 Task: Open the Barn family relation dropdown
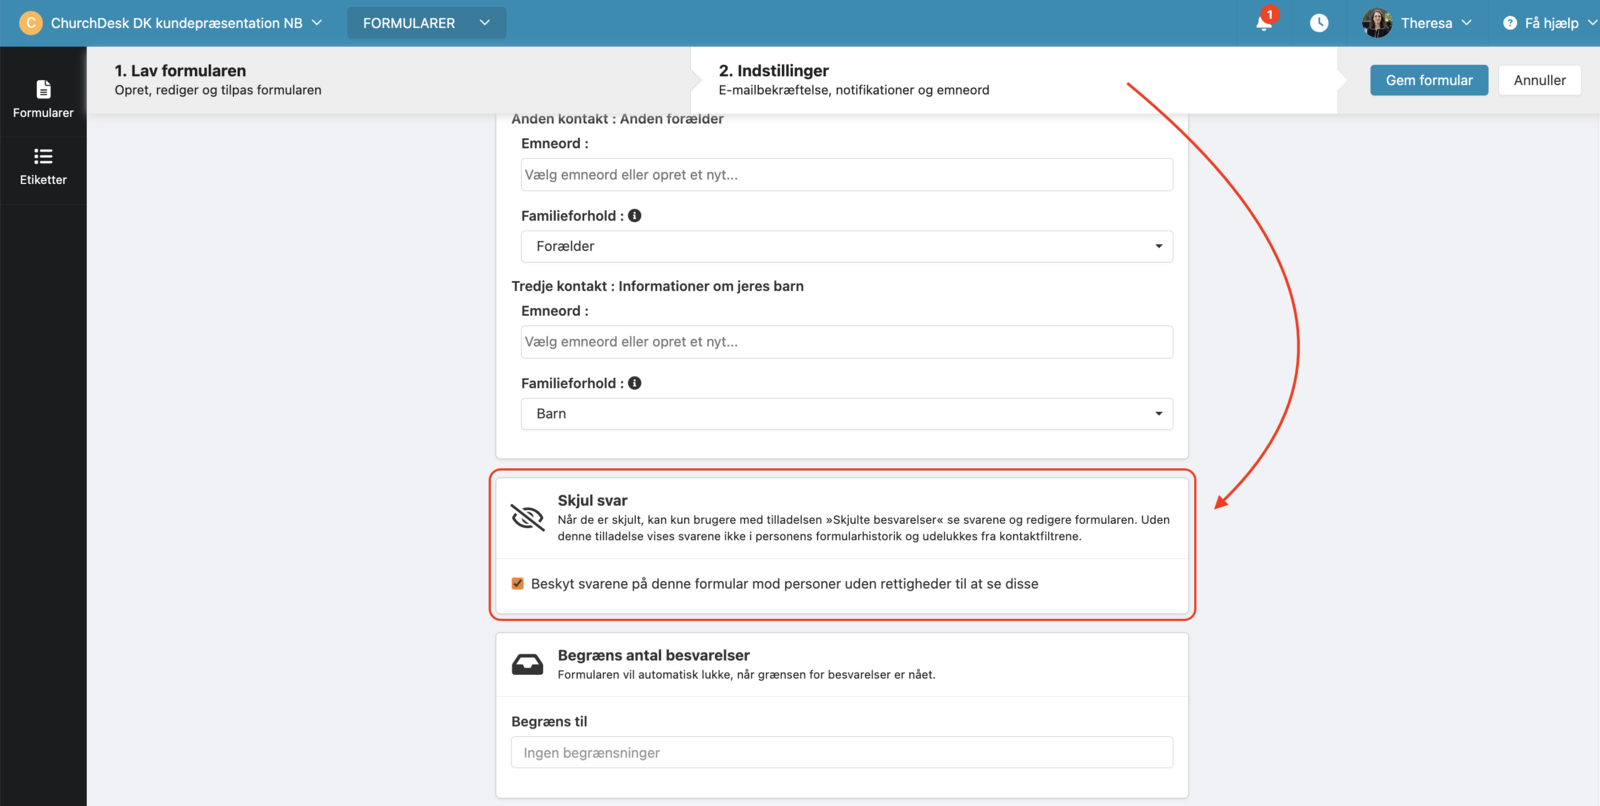[846, 414]
